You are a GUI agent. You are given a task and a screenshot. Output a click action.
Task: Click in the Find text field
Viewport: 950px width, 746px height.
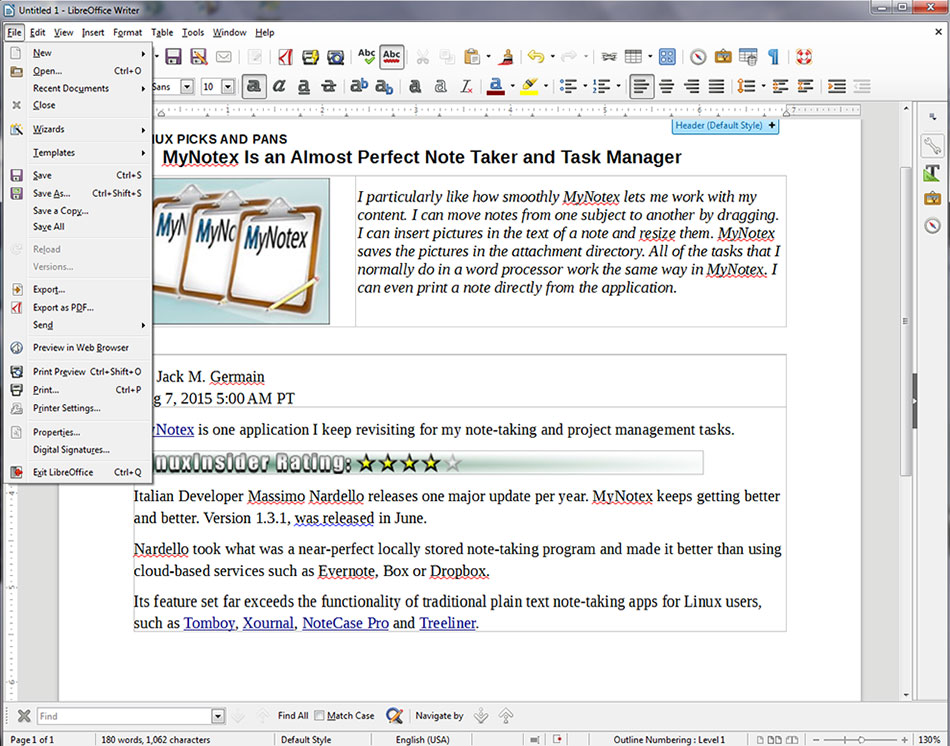click(x=124, y=716)
